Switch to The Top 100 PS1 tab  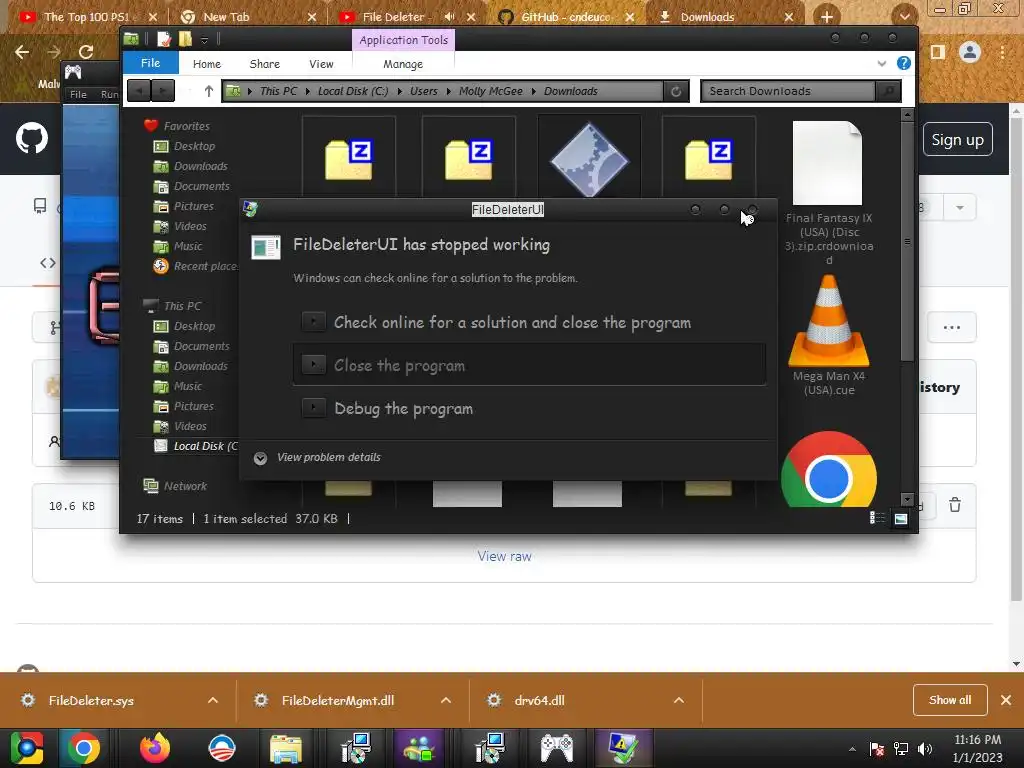(86, 17)
